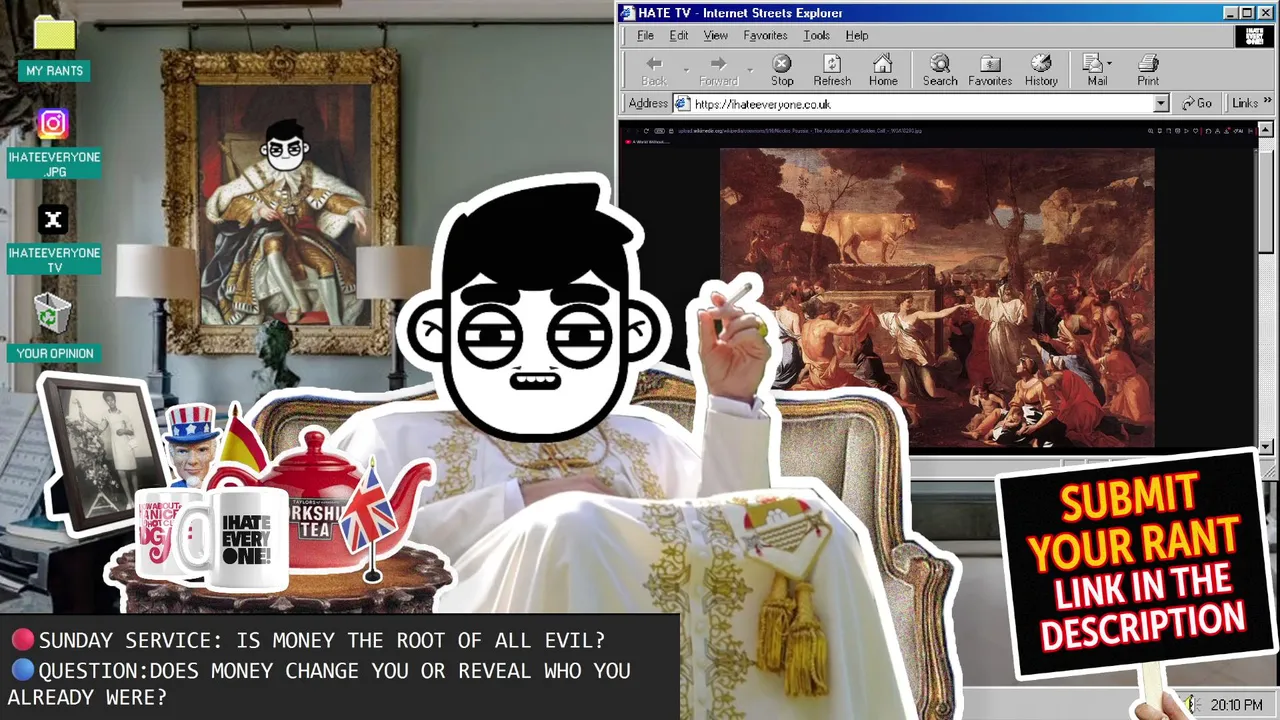Open the Mail button dropdown arrow
This screenshot has height=720, width=1280.
(x=1110, y=64)
